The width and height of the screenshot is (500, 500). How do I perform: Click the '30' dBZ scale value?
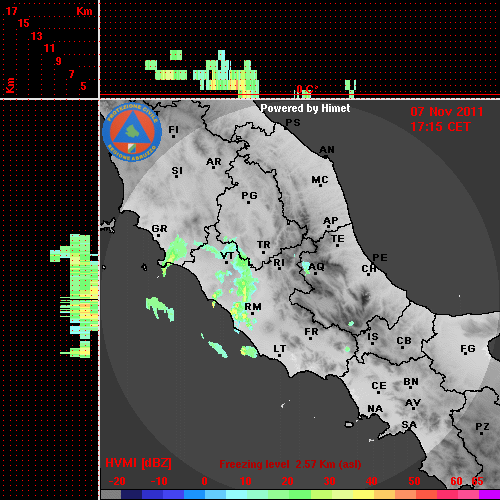coord(329,481)
